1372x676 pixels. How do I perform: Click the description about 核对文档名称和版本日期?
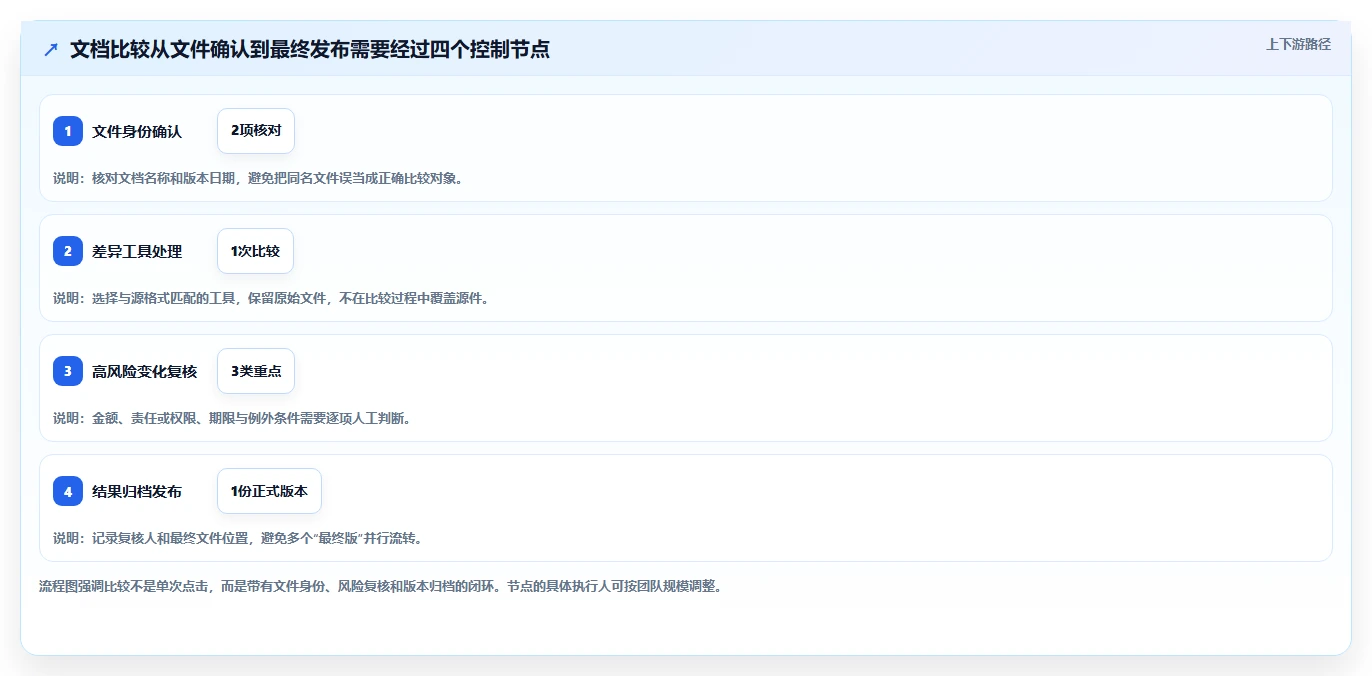point(258,178)
